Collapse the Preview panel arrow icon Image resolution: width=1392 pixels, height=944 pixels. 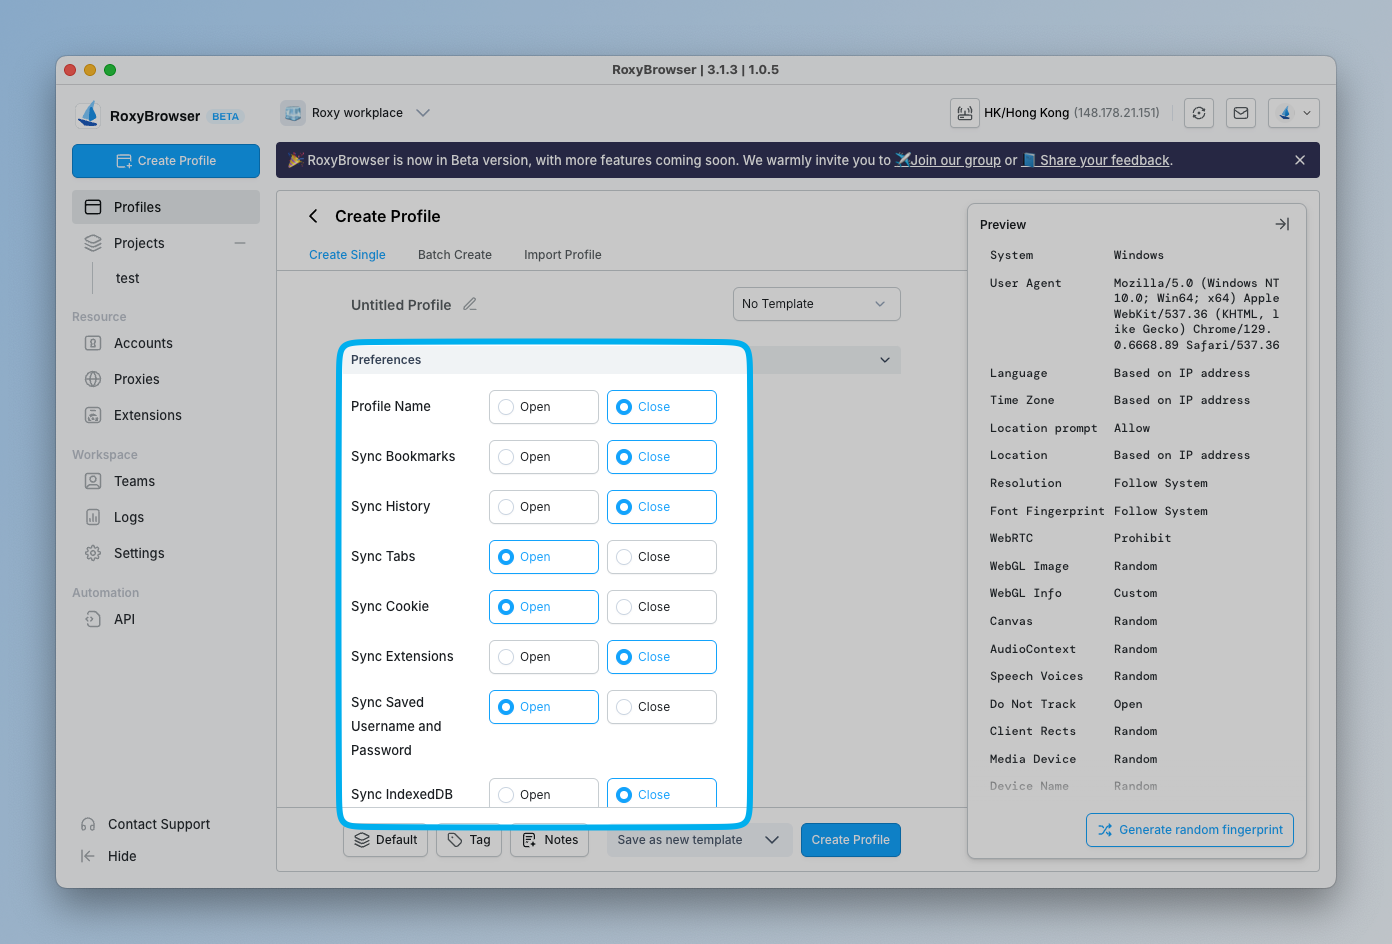[x=1282, y=224]
